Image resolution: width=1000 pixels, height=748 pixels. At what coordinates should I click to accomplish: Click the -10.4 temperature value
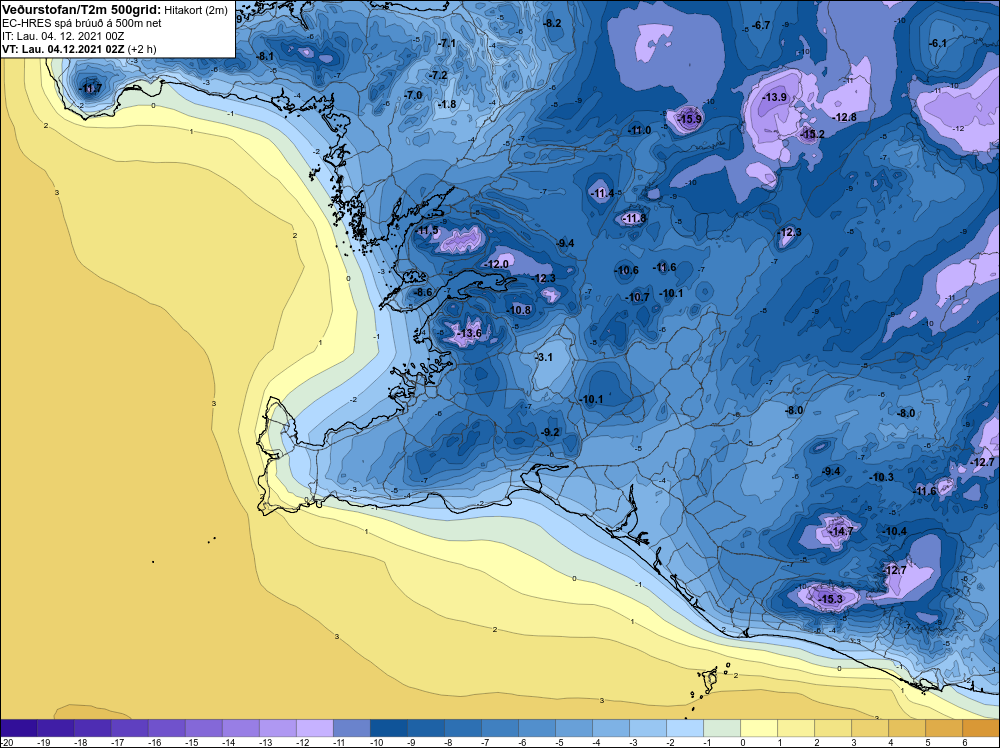click(x=894, y=531)
